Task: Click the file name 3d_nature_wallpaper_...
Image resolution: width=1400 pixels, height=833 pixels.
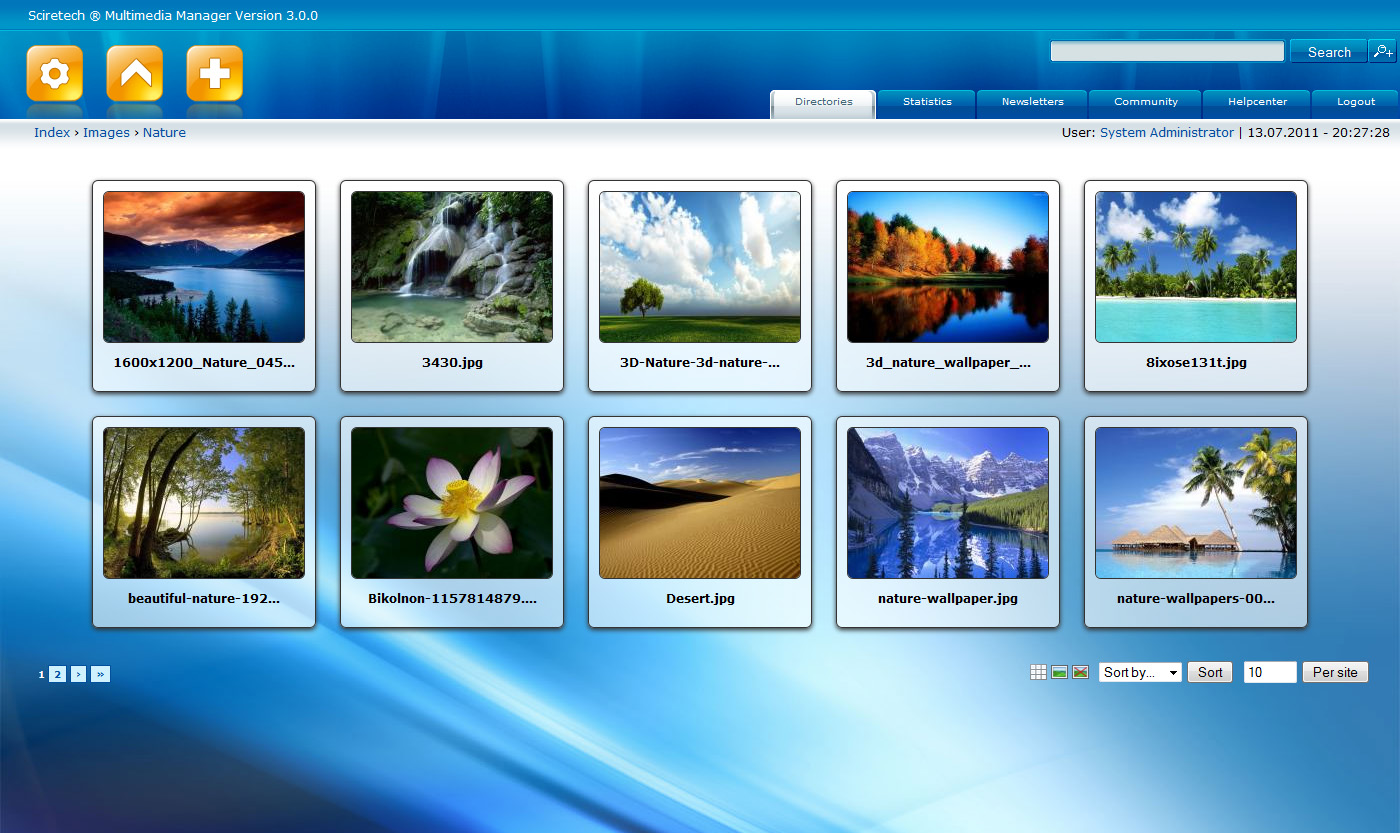Action: point(948,363)
